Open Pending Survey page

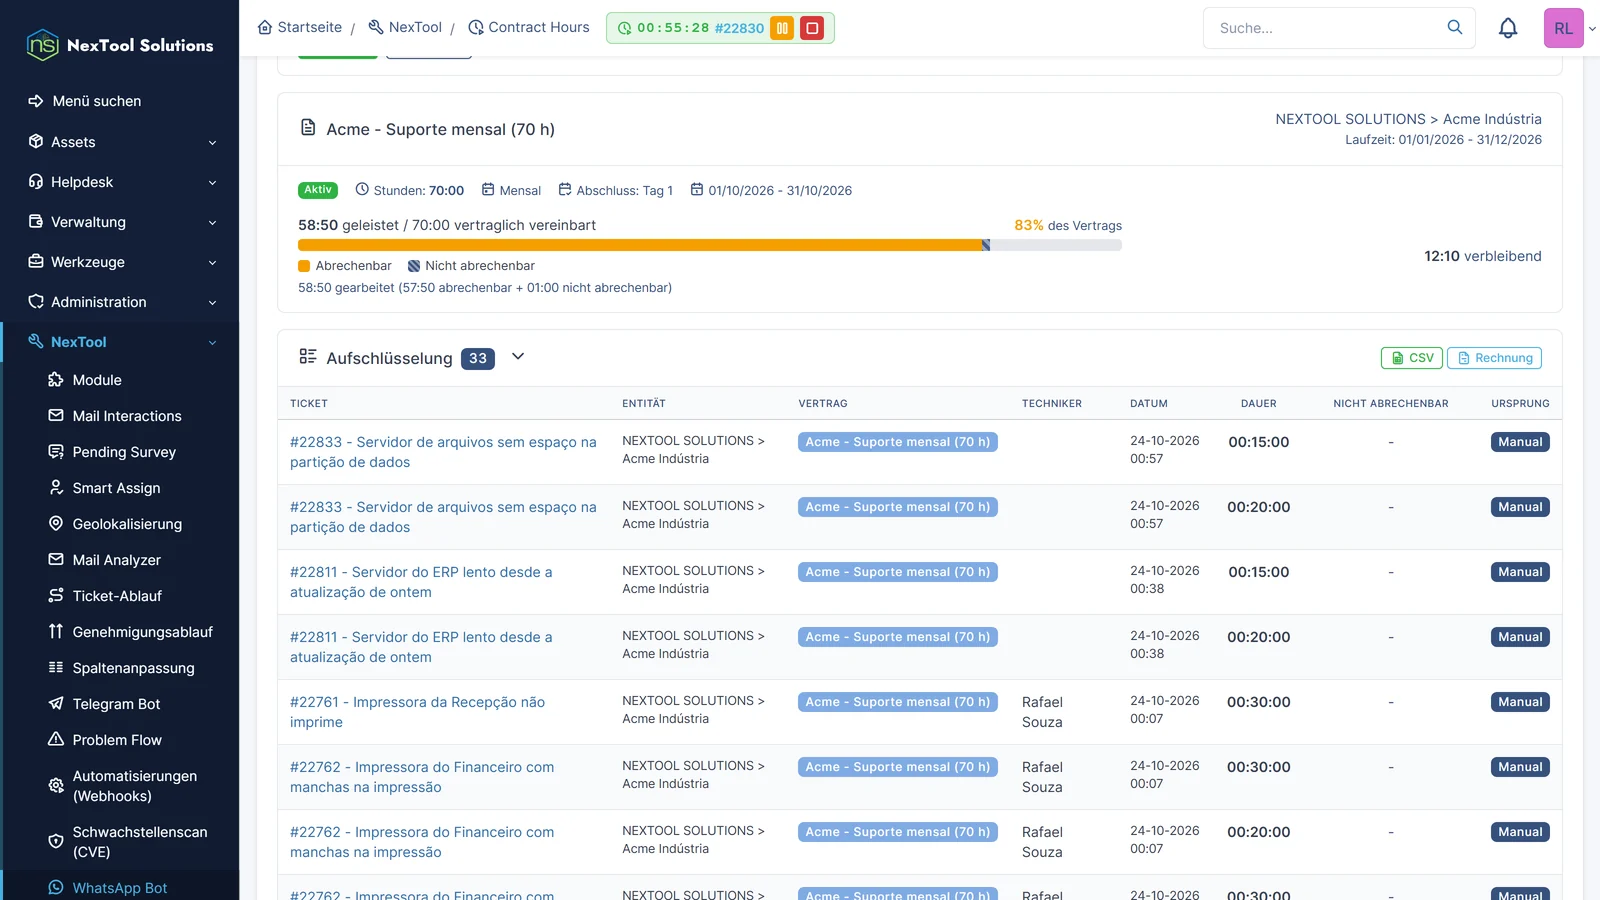[124, 452]
